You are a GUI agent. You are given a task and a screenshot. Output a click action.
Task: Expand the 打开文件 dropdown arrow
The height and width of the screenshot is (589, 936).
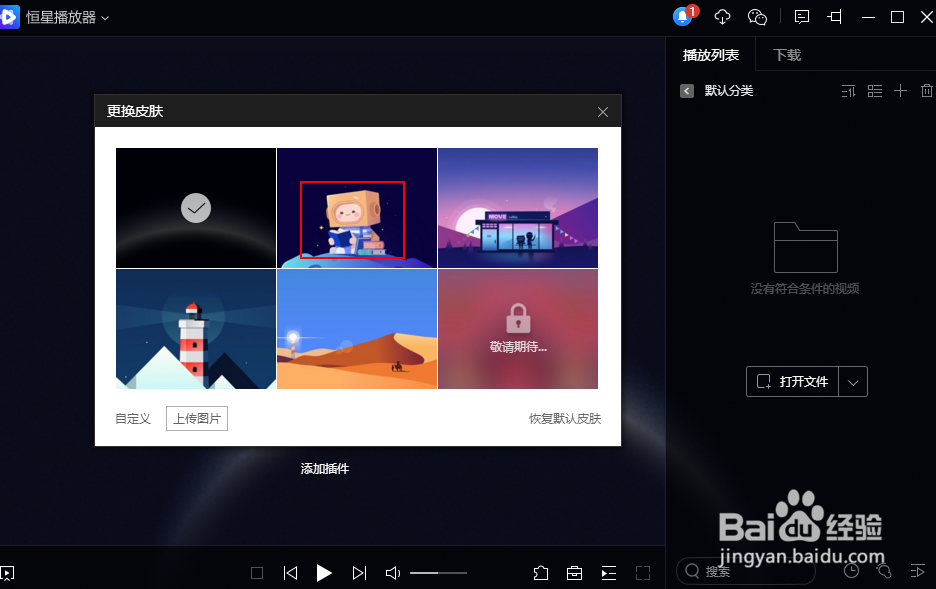(x=853, y=382)
